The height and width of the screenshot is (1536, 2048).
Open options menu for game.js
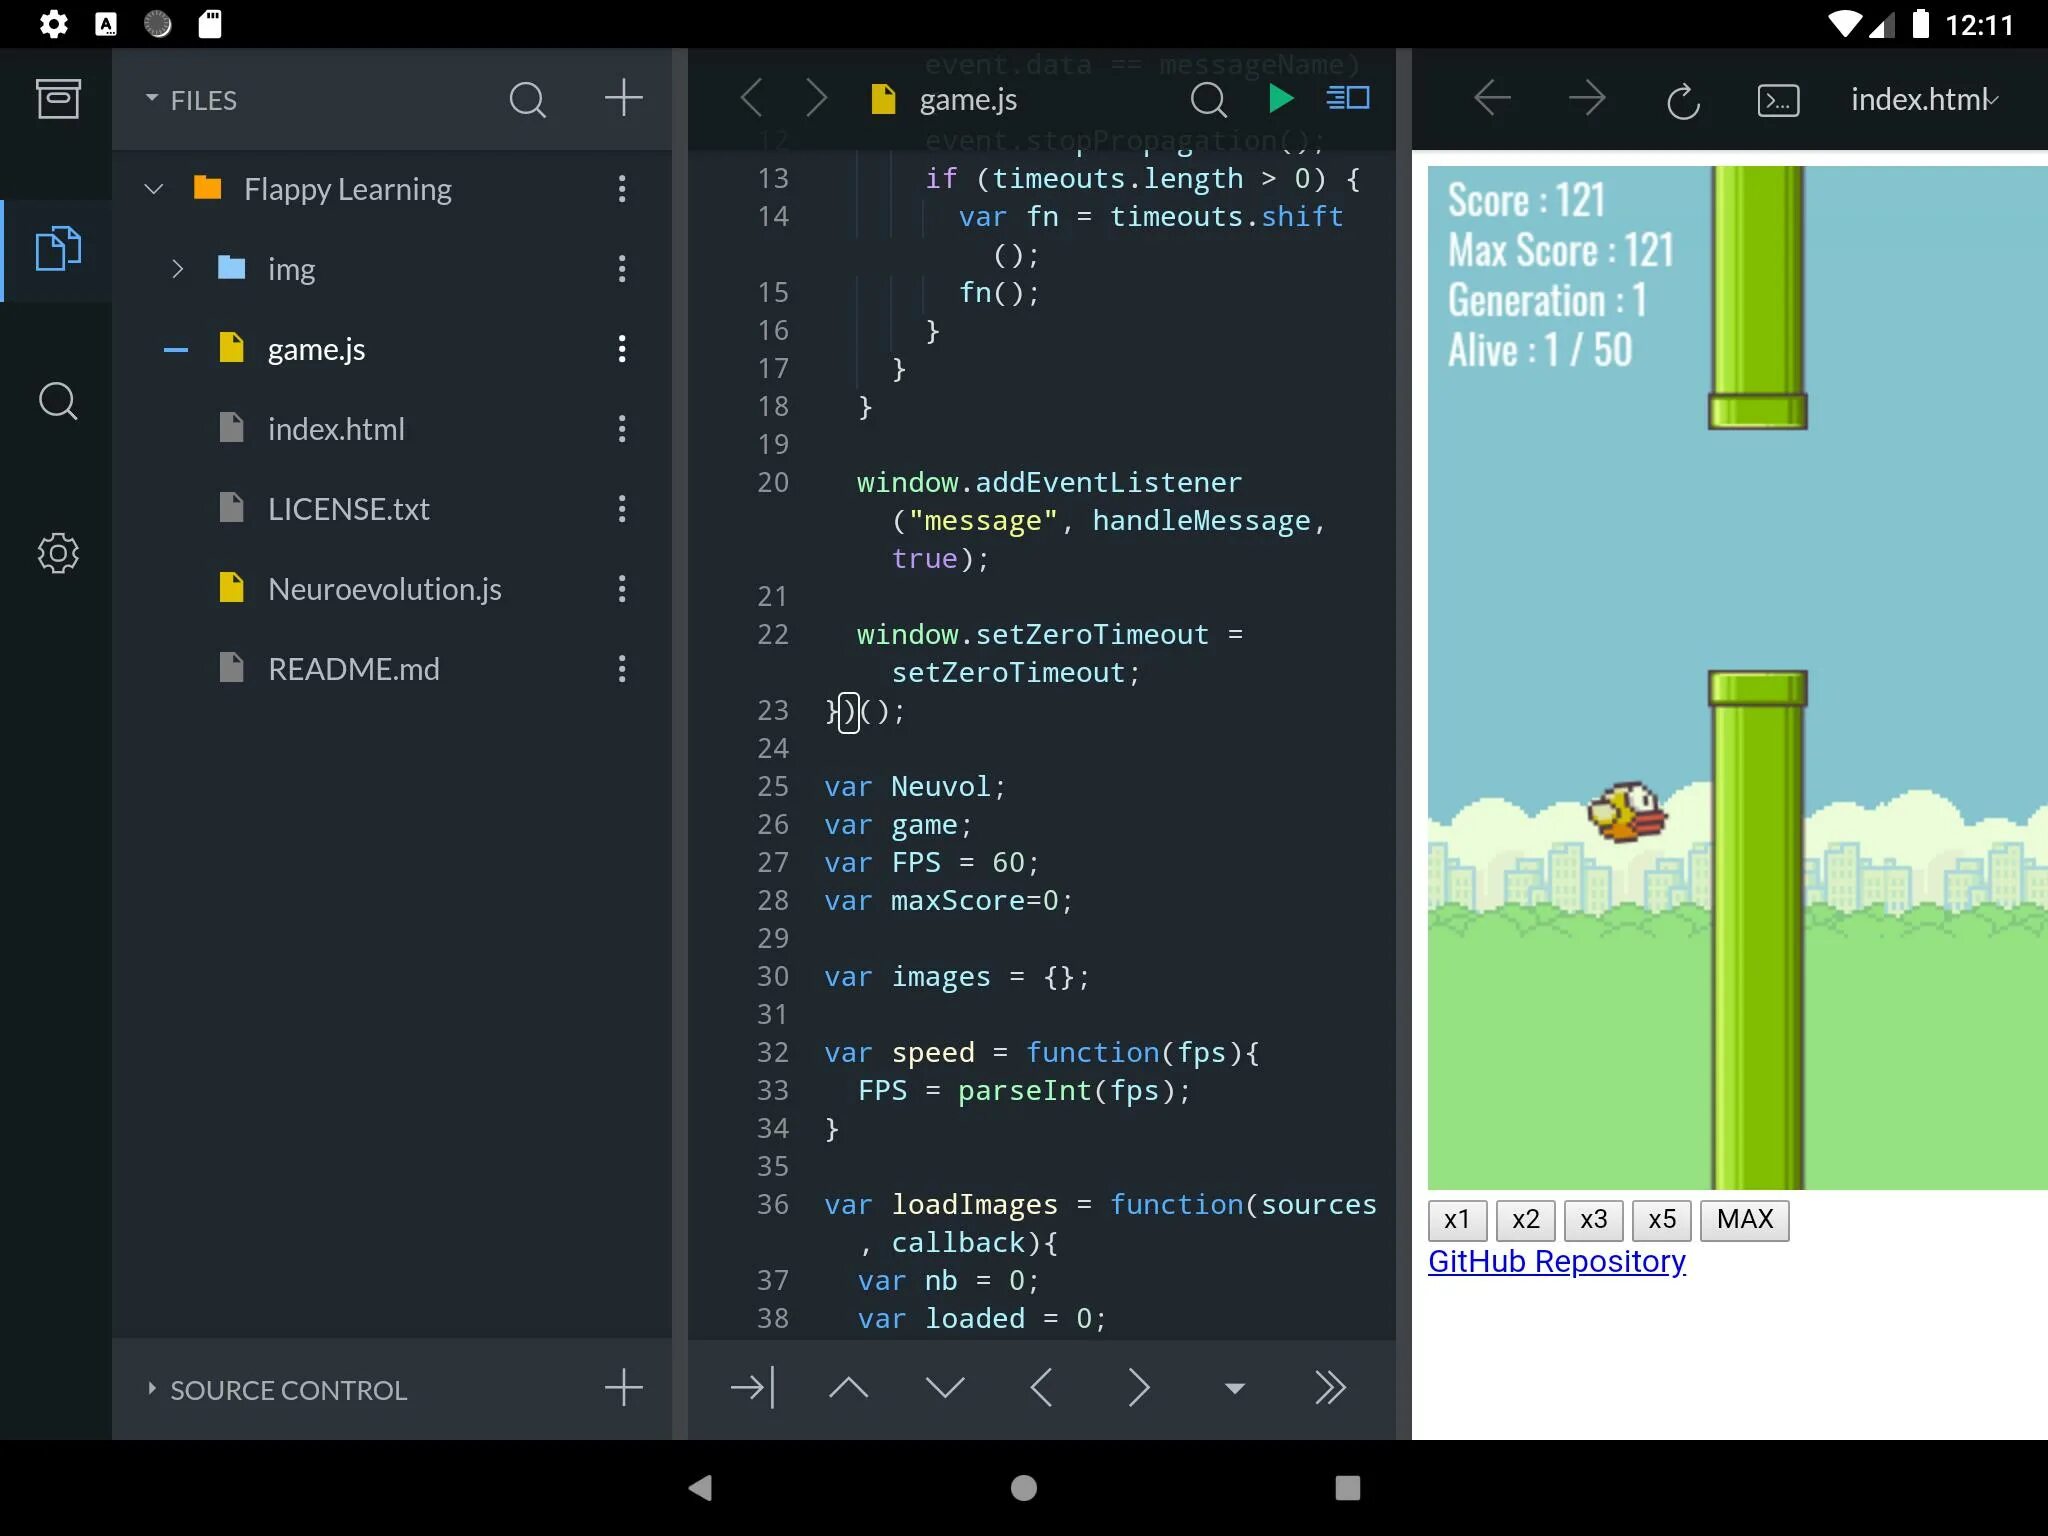click(622, 349)
